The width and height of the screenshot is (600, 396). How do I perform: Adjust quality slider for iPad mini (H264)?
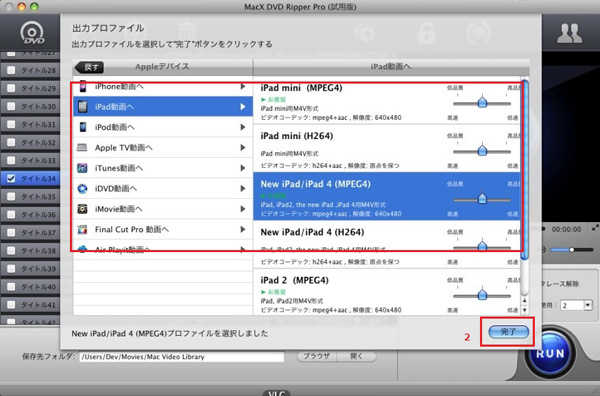[482, 151]
